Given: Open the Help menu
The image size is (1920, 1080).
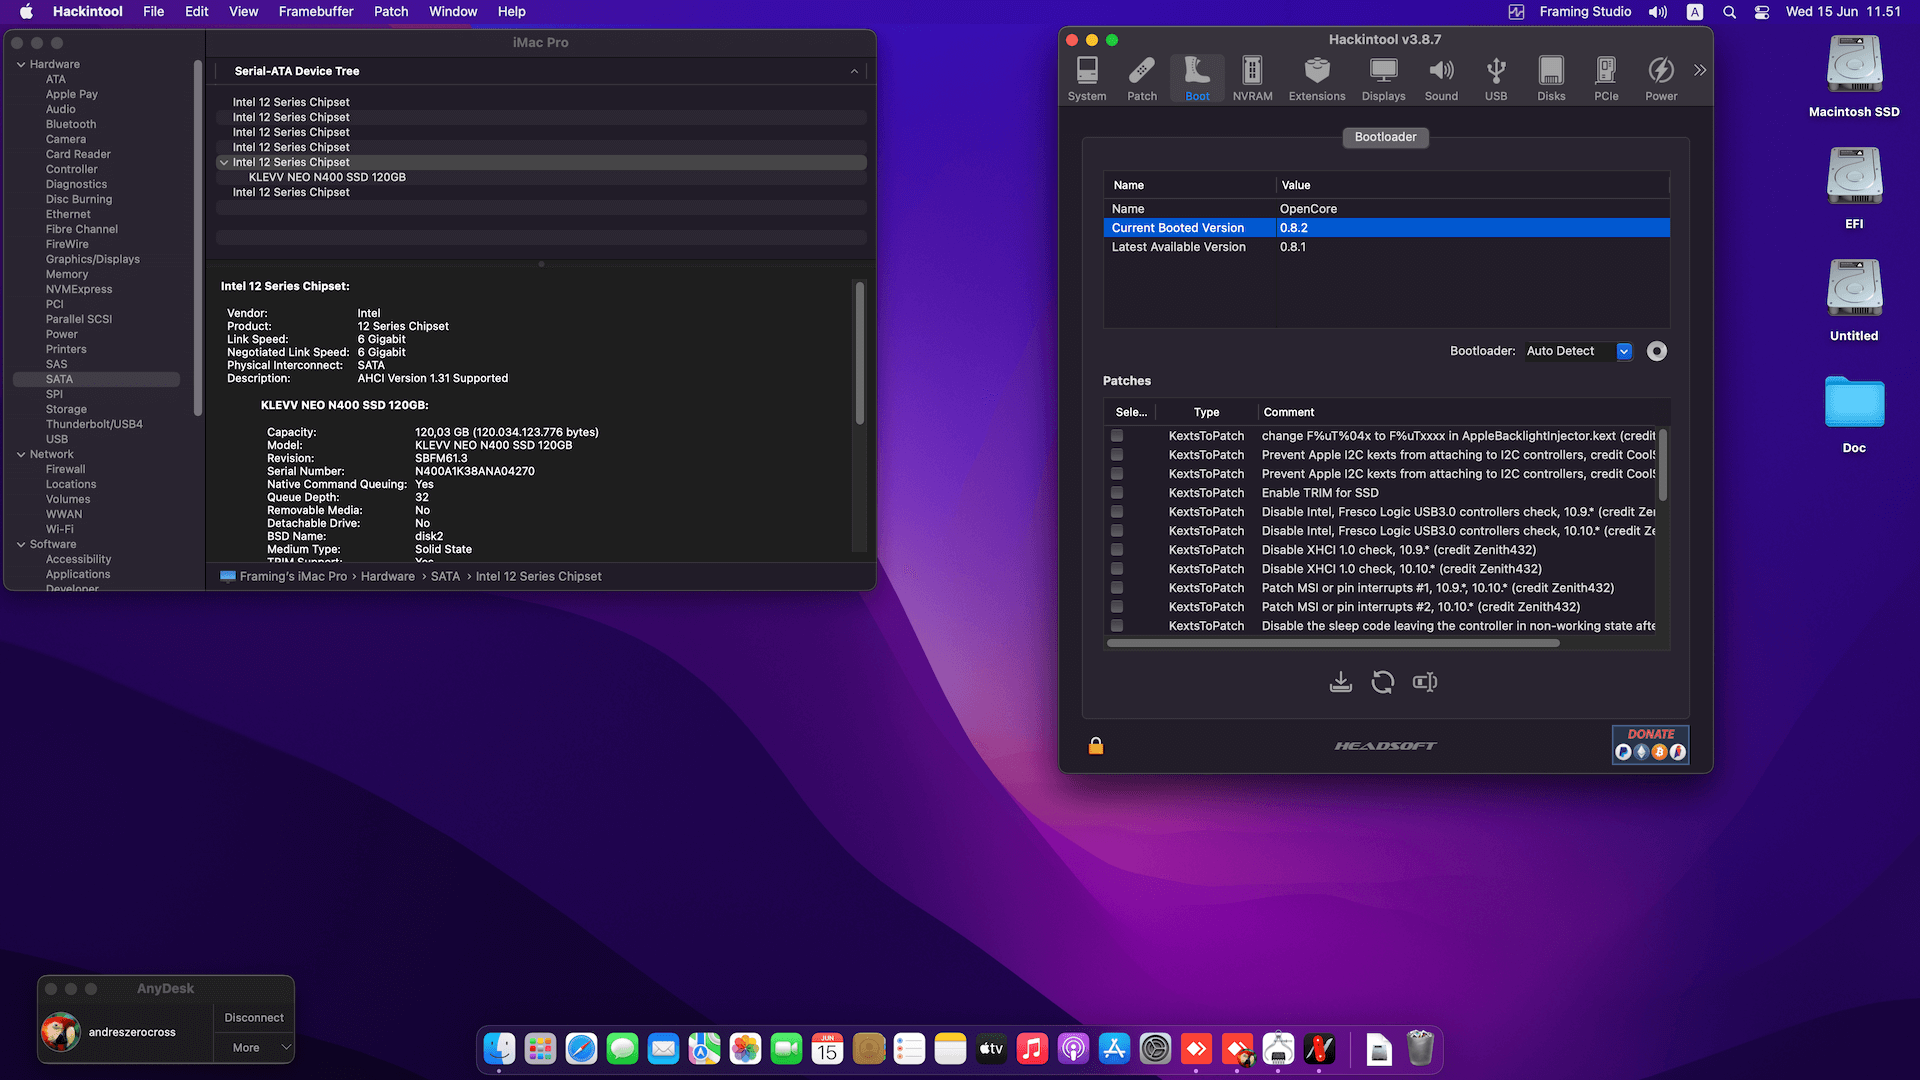Looking at the screenshot, I should [512, 11].
